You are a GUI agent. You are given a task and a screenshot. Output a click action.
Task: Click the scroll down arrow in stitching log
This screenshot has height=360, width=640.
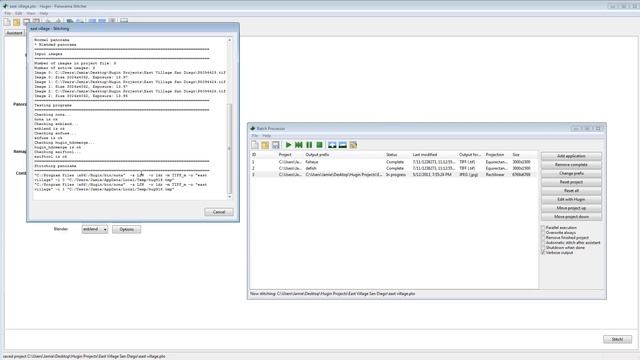[229, 197]
